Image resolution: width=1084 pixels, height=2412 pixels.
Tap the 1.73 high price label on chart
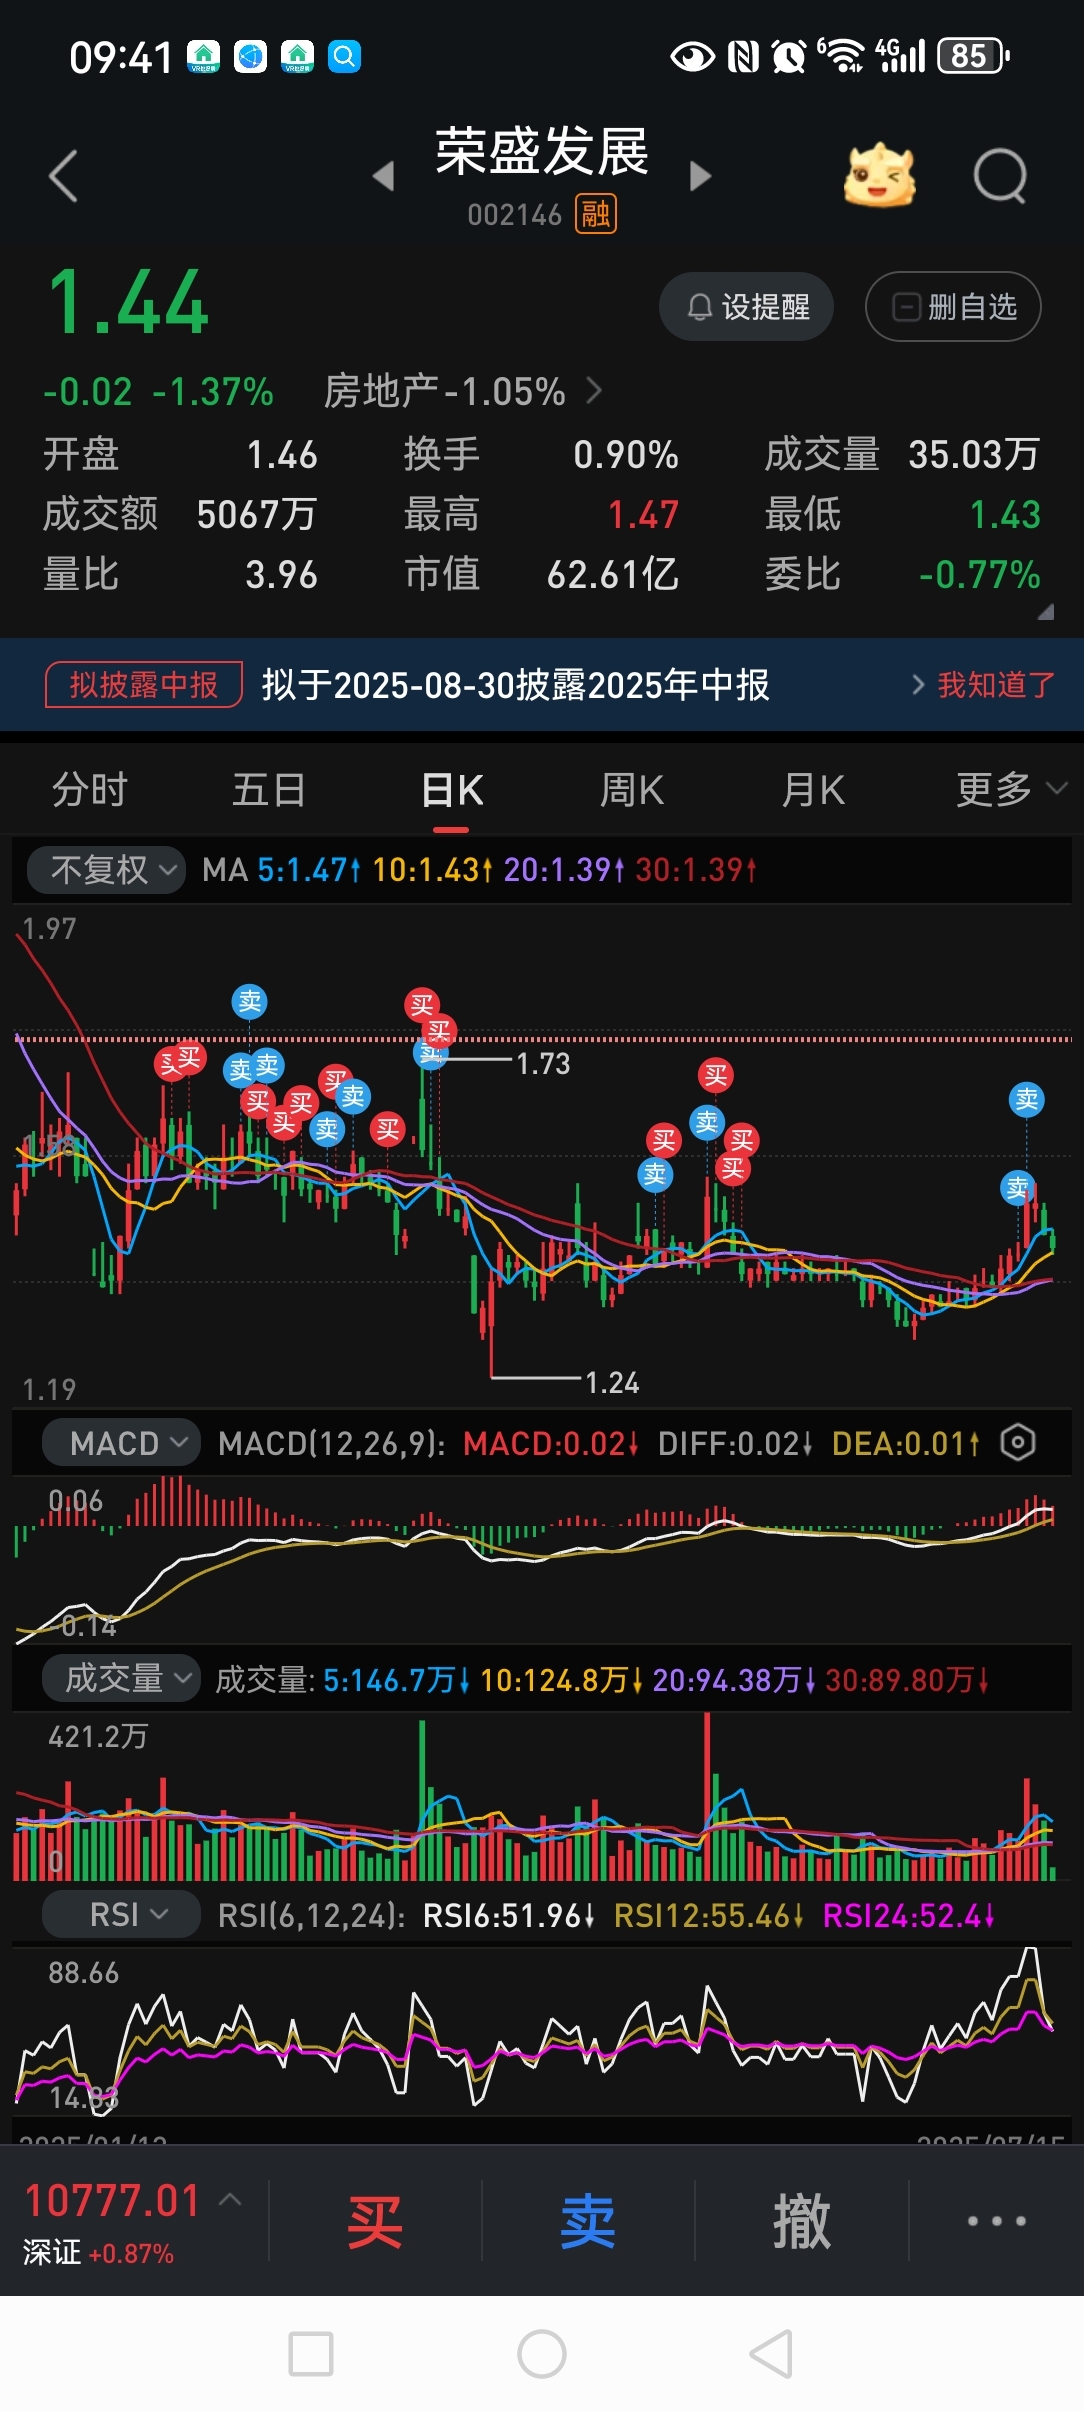tap(543, 1064)
